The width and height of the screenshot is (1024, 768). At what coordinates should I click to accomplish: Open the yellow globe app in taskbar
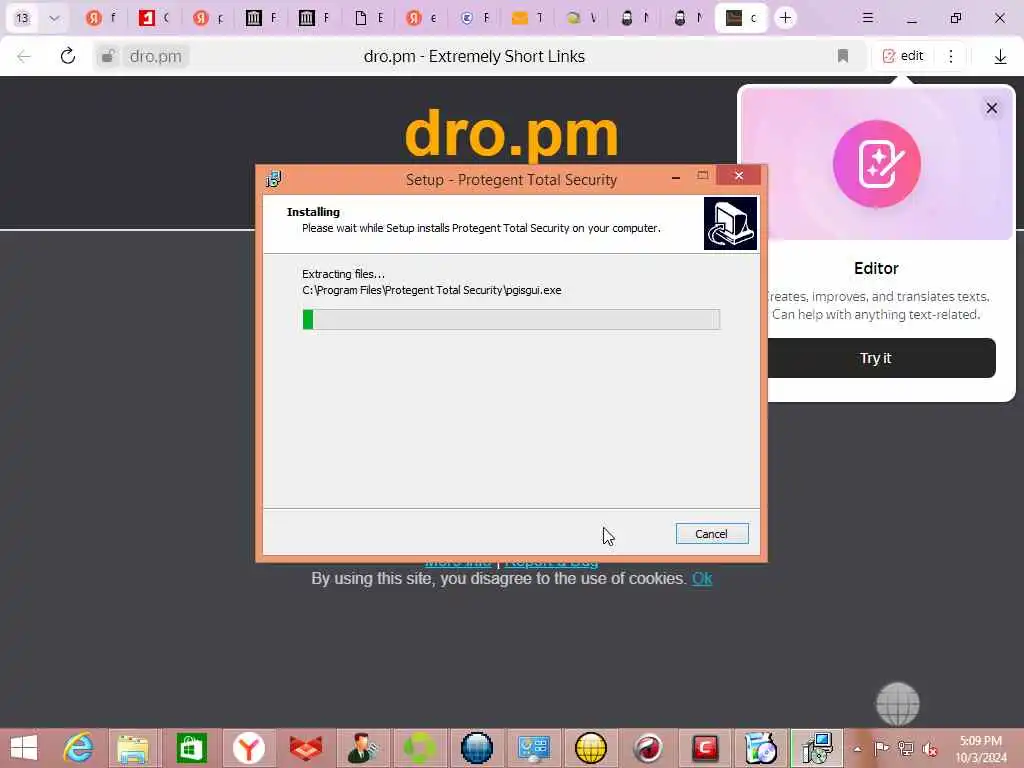591,748
